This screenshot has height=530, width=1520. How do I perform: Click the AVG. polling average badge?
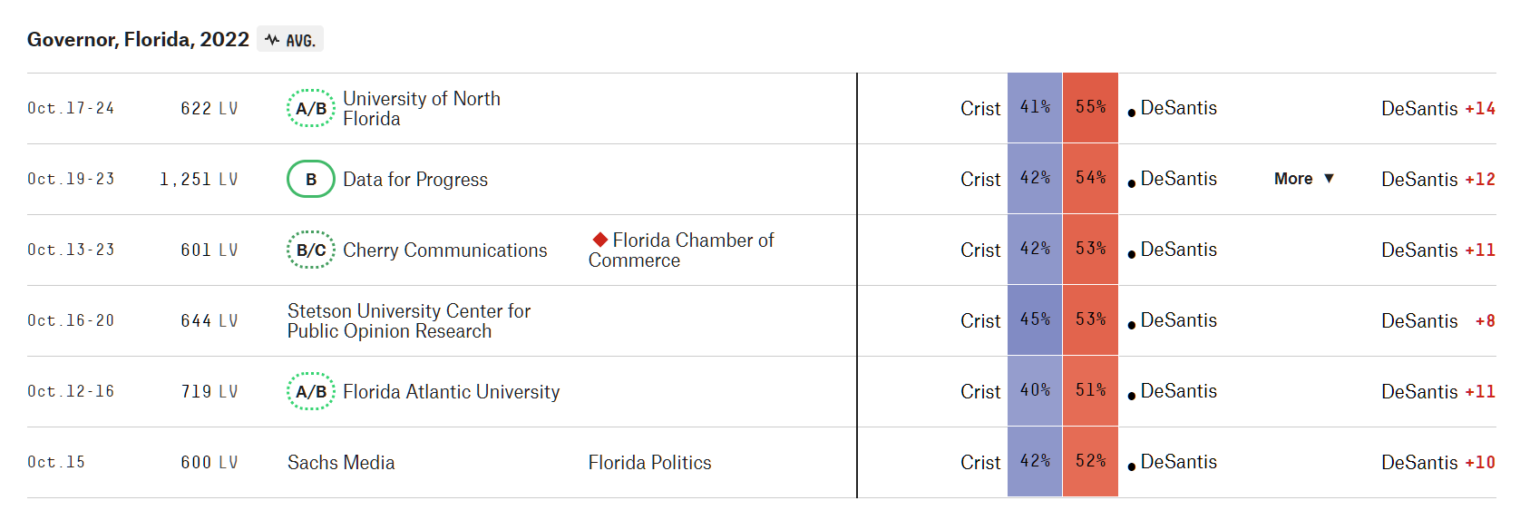[291, 40]
